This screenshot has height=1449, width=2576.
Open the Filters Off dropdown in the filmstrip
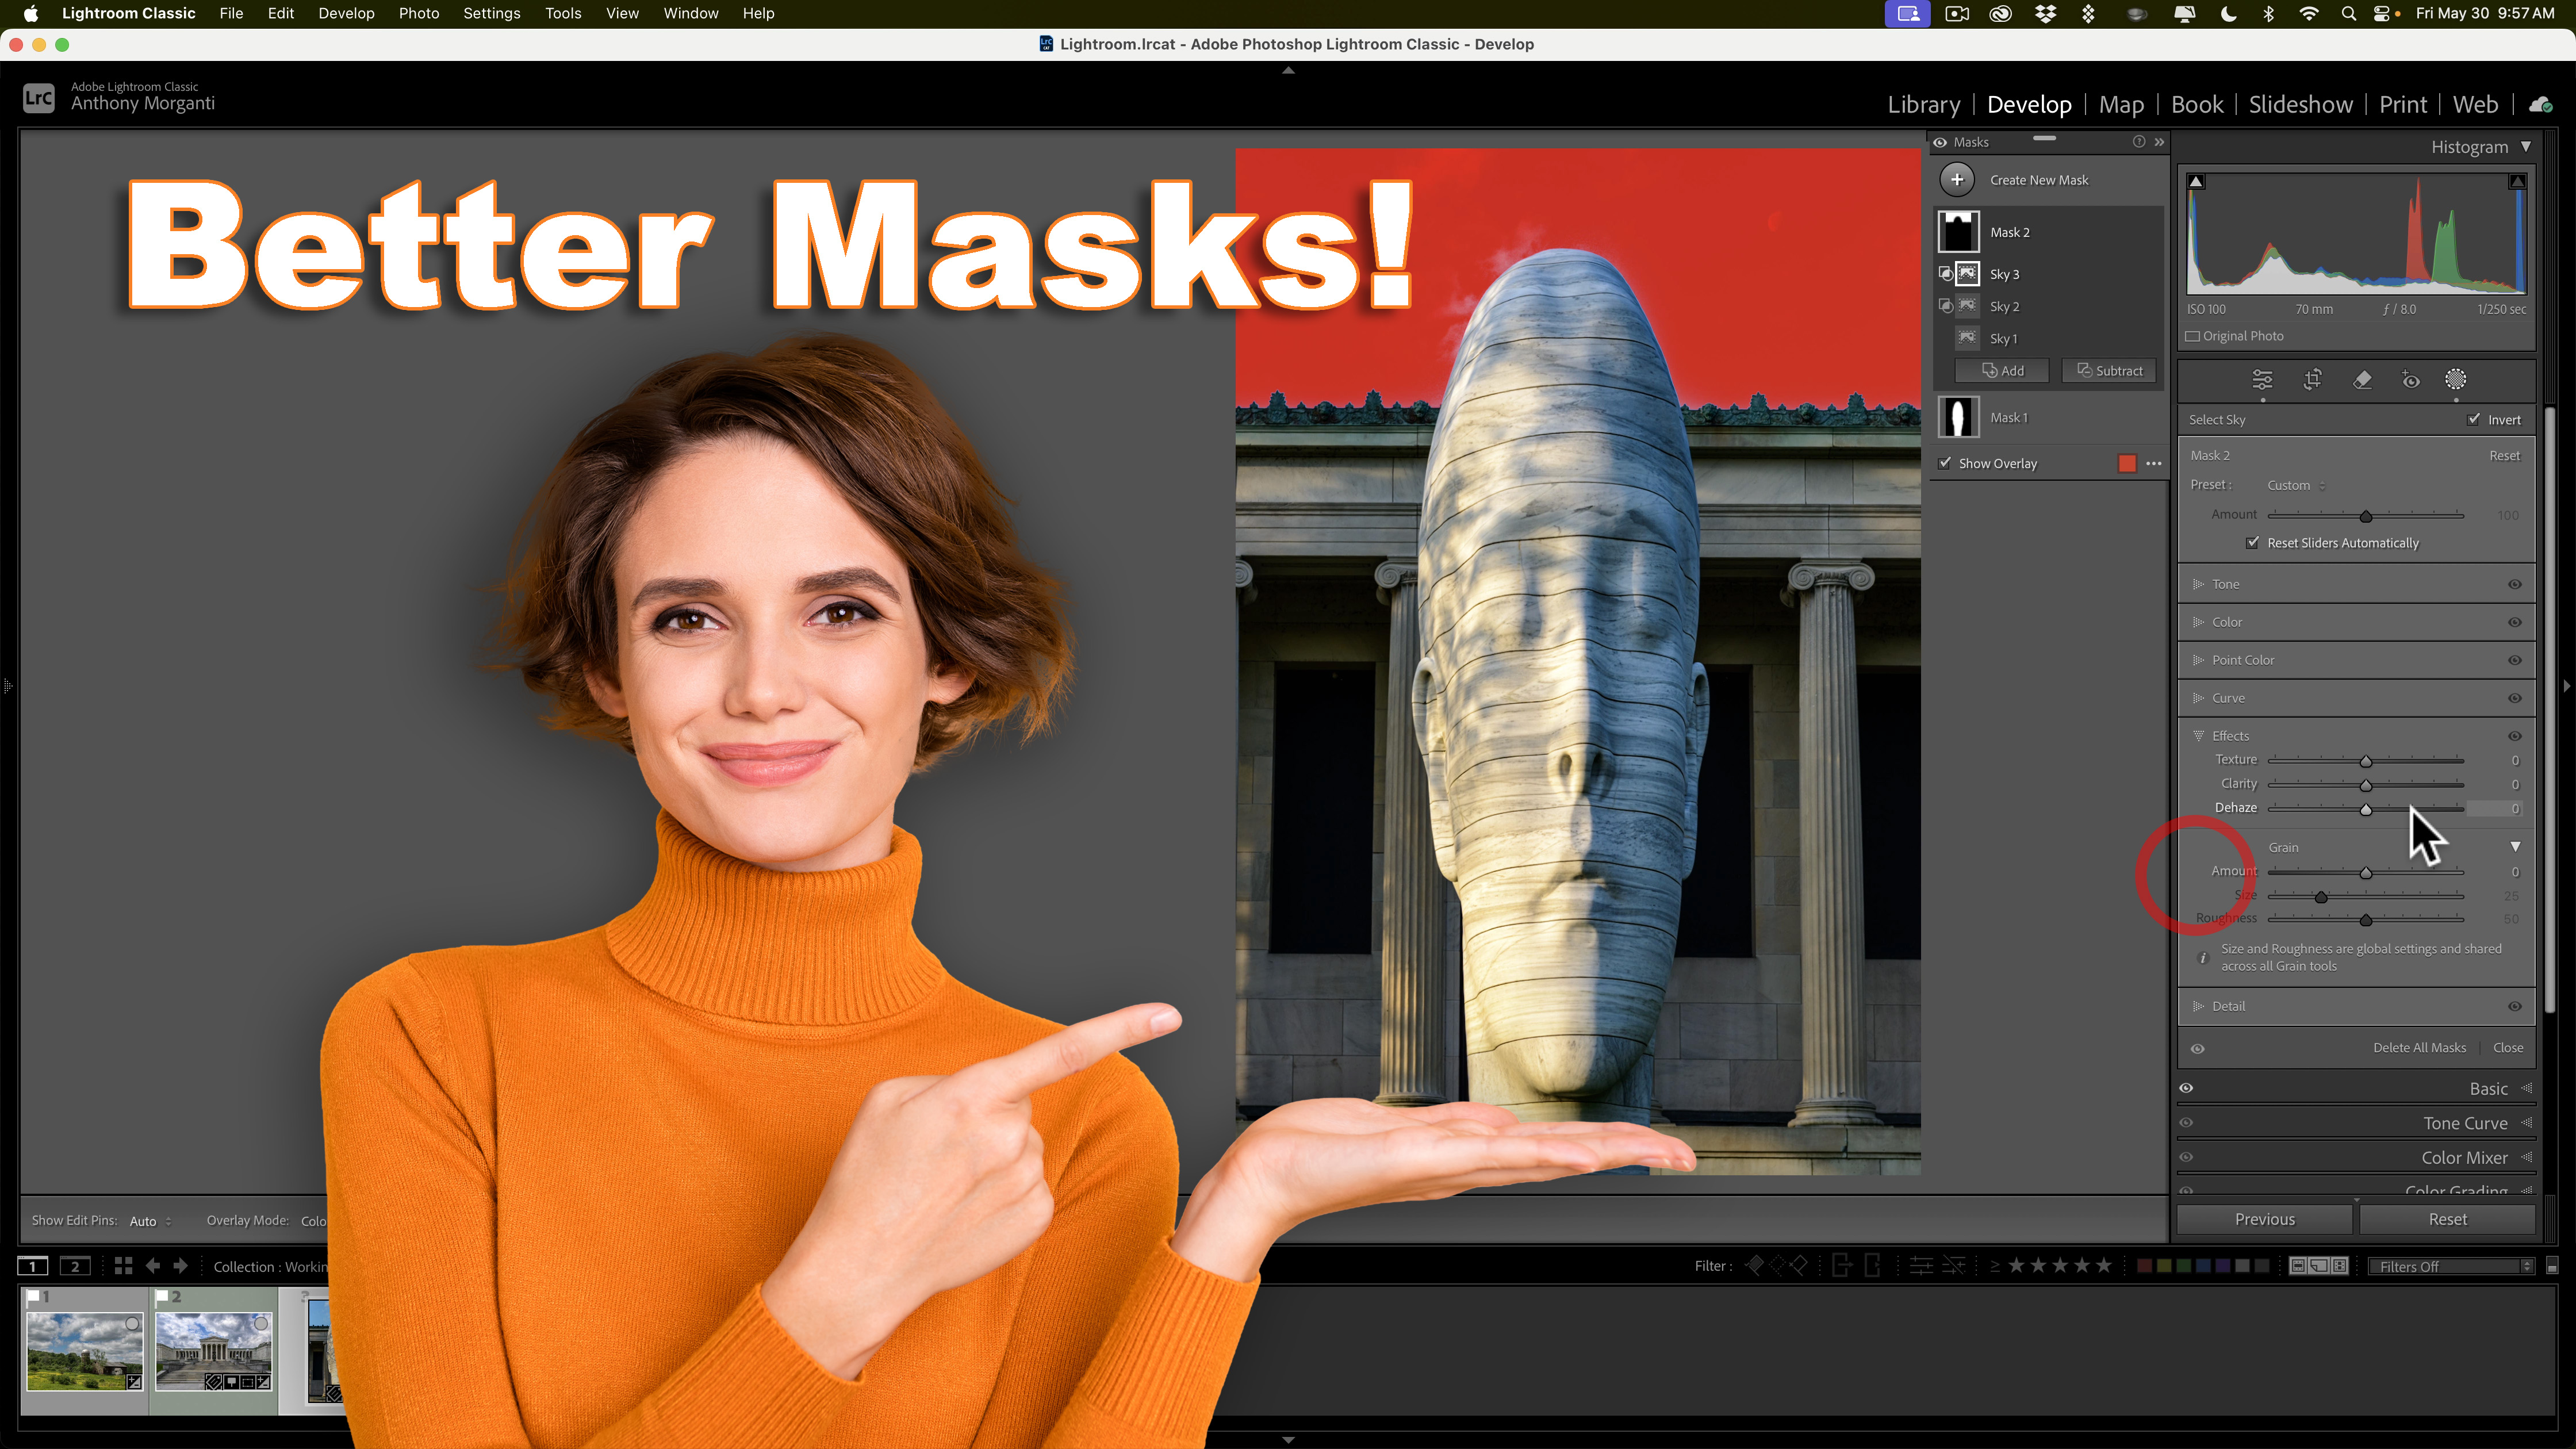2448,1265
